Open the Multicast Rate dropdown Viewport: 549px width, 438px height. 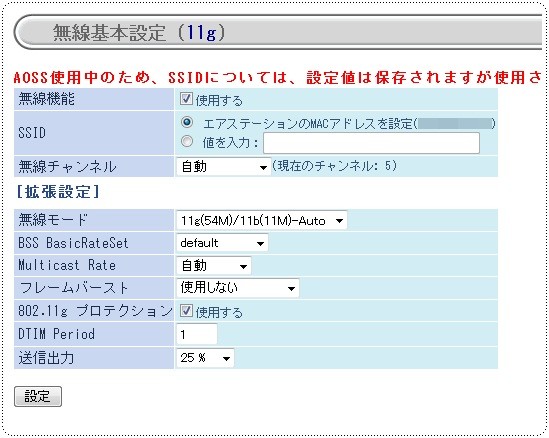(x=214, y=266)
